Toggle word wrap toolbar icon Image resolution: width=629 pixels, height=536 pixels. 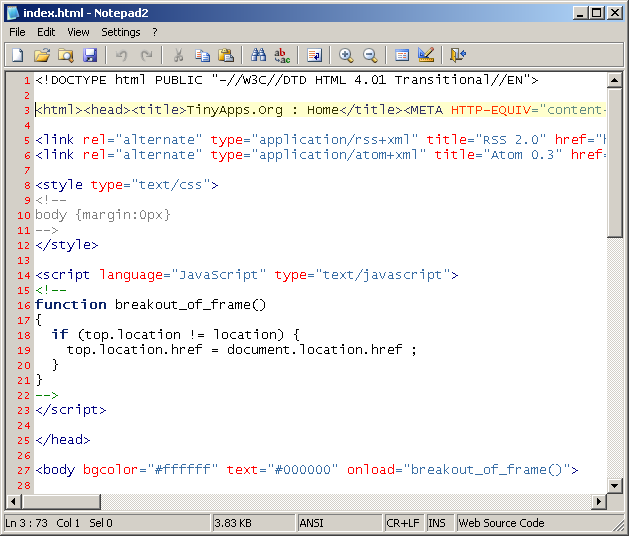(x=314, y=55)
